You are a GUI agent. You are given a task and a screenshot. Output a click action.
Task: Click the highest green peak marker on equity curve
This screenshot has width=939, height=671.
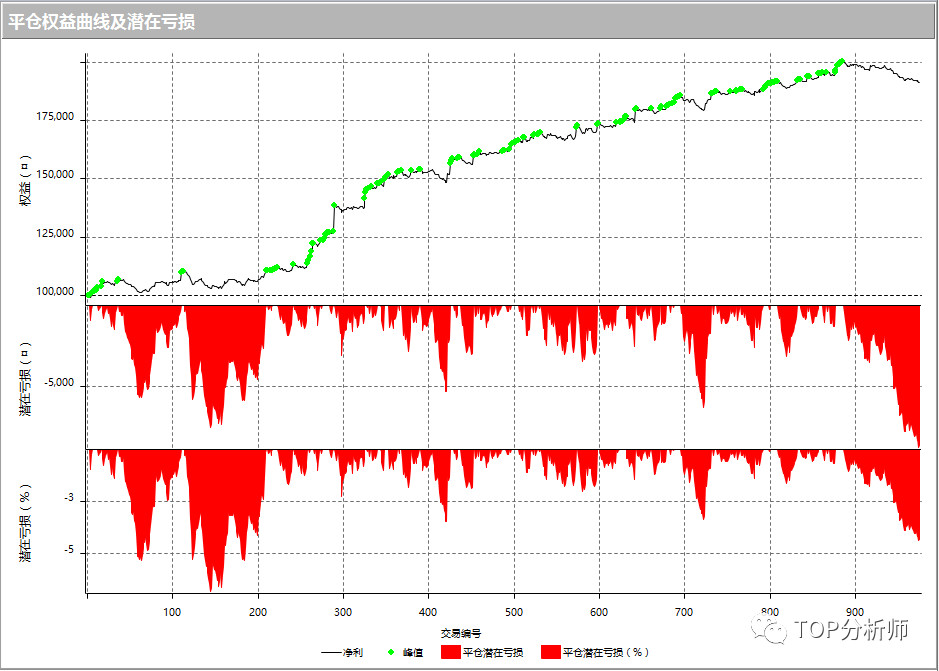pyautogui.click(x=842, y=61)
